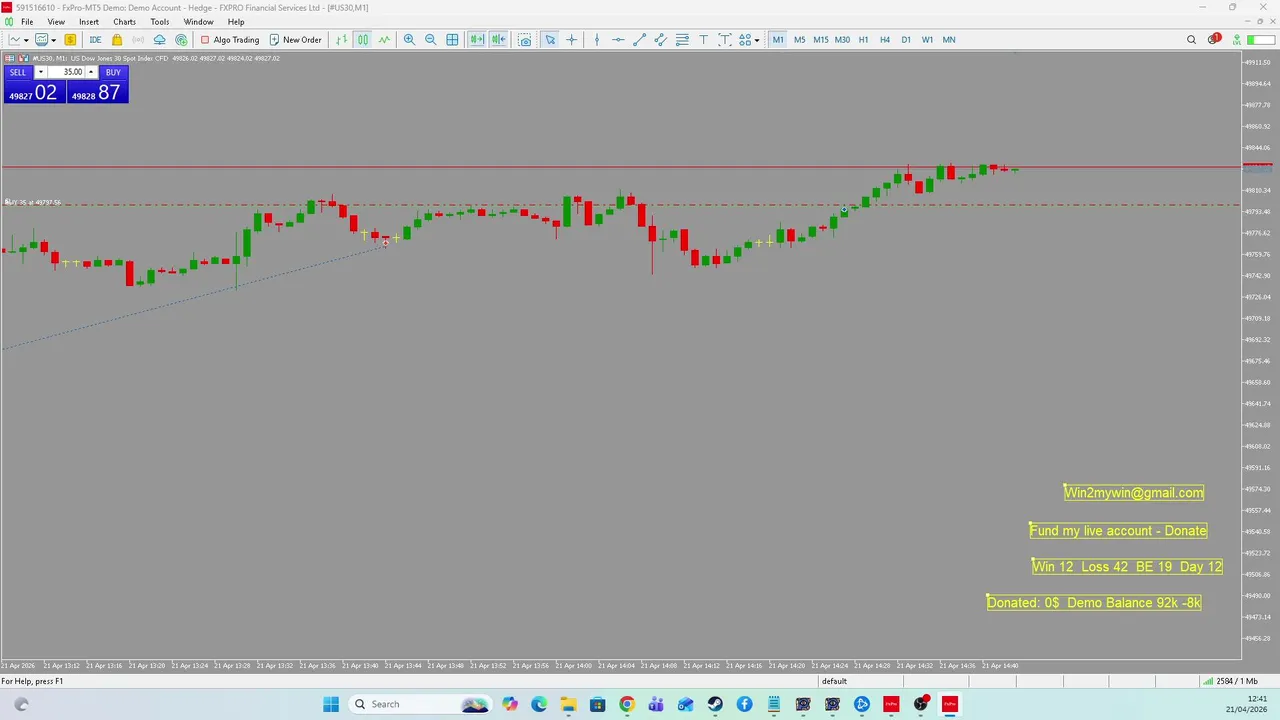Switch chart to bar chart
1280x720 pixels.
point(342,40)
